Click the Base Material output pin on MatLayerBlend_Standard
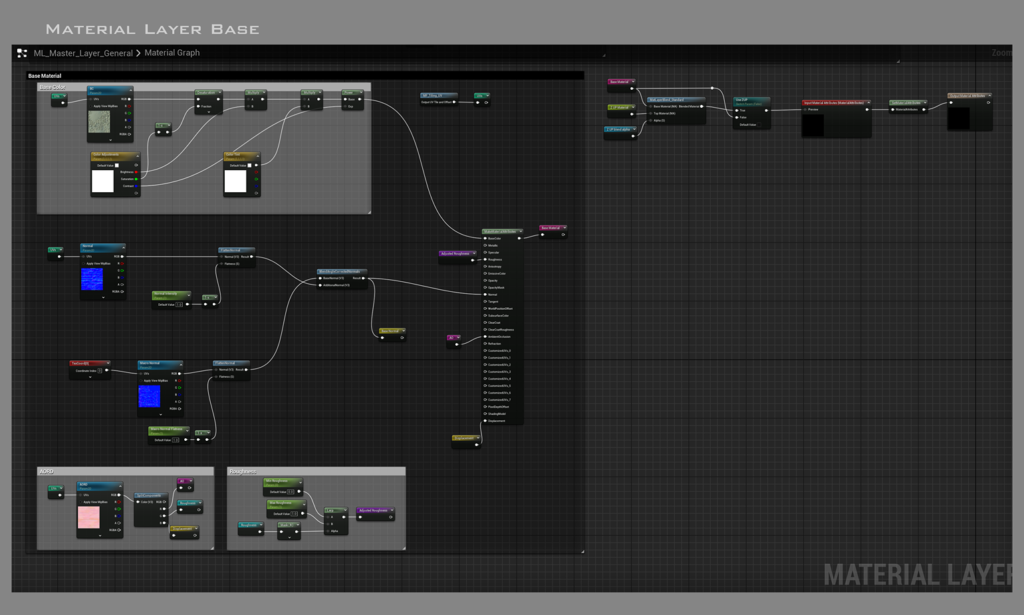 pyautogui.click(x=701, y=106)
